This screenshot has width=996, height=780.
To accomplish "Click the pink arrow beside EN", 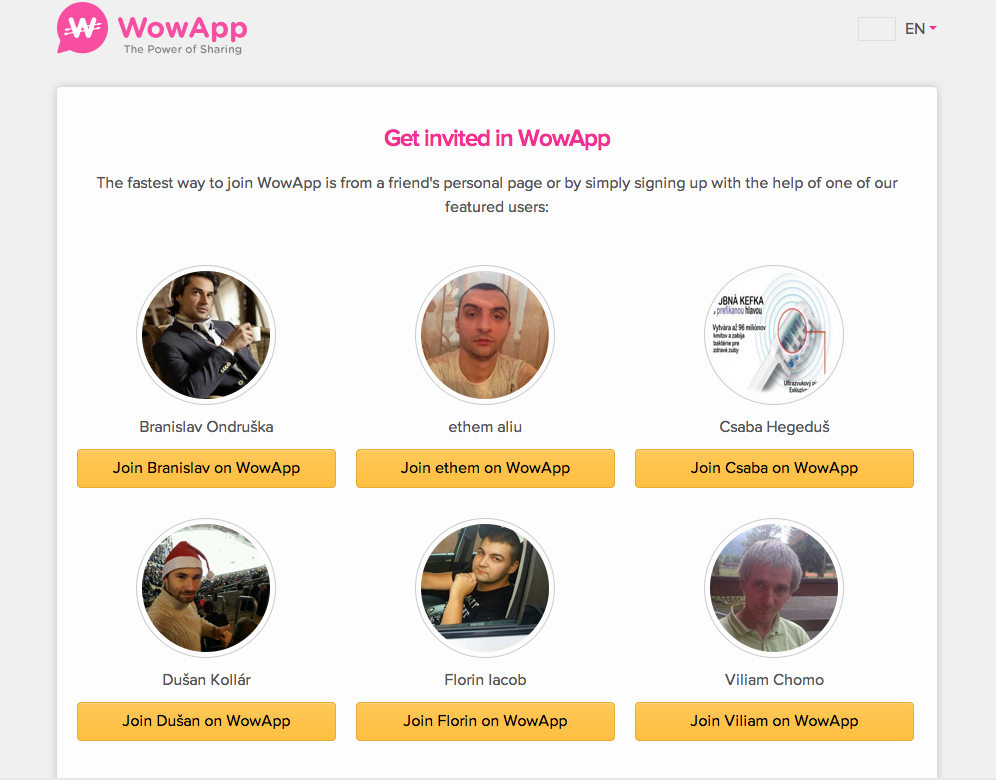I will point(932,28).
